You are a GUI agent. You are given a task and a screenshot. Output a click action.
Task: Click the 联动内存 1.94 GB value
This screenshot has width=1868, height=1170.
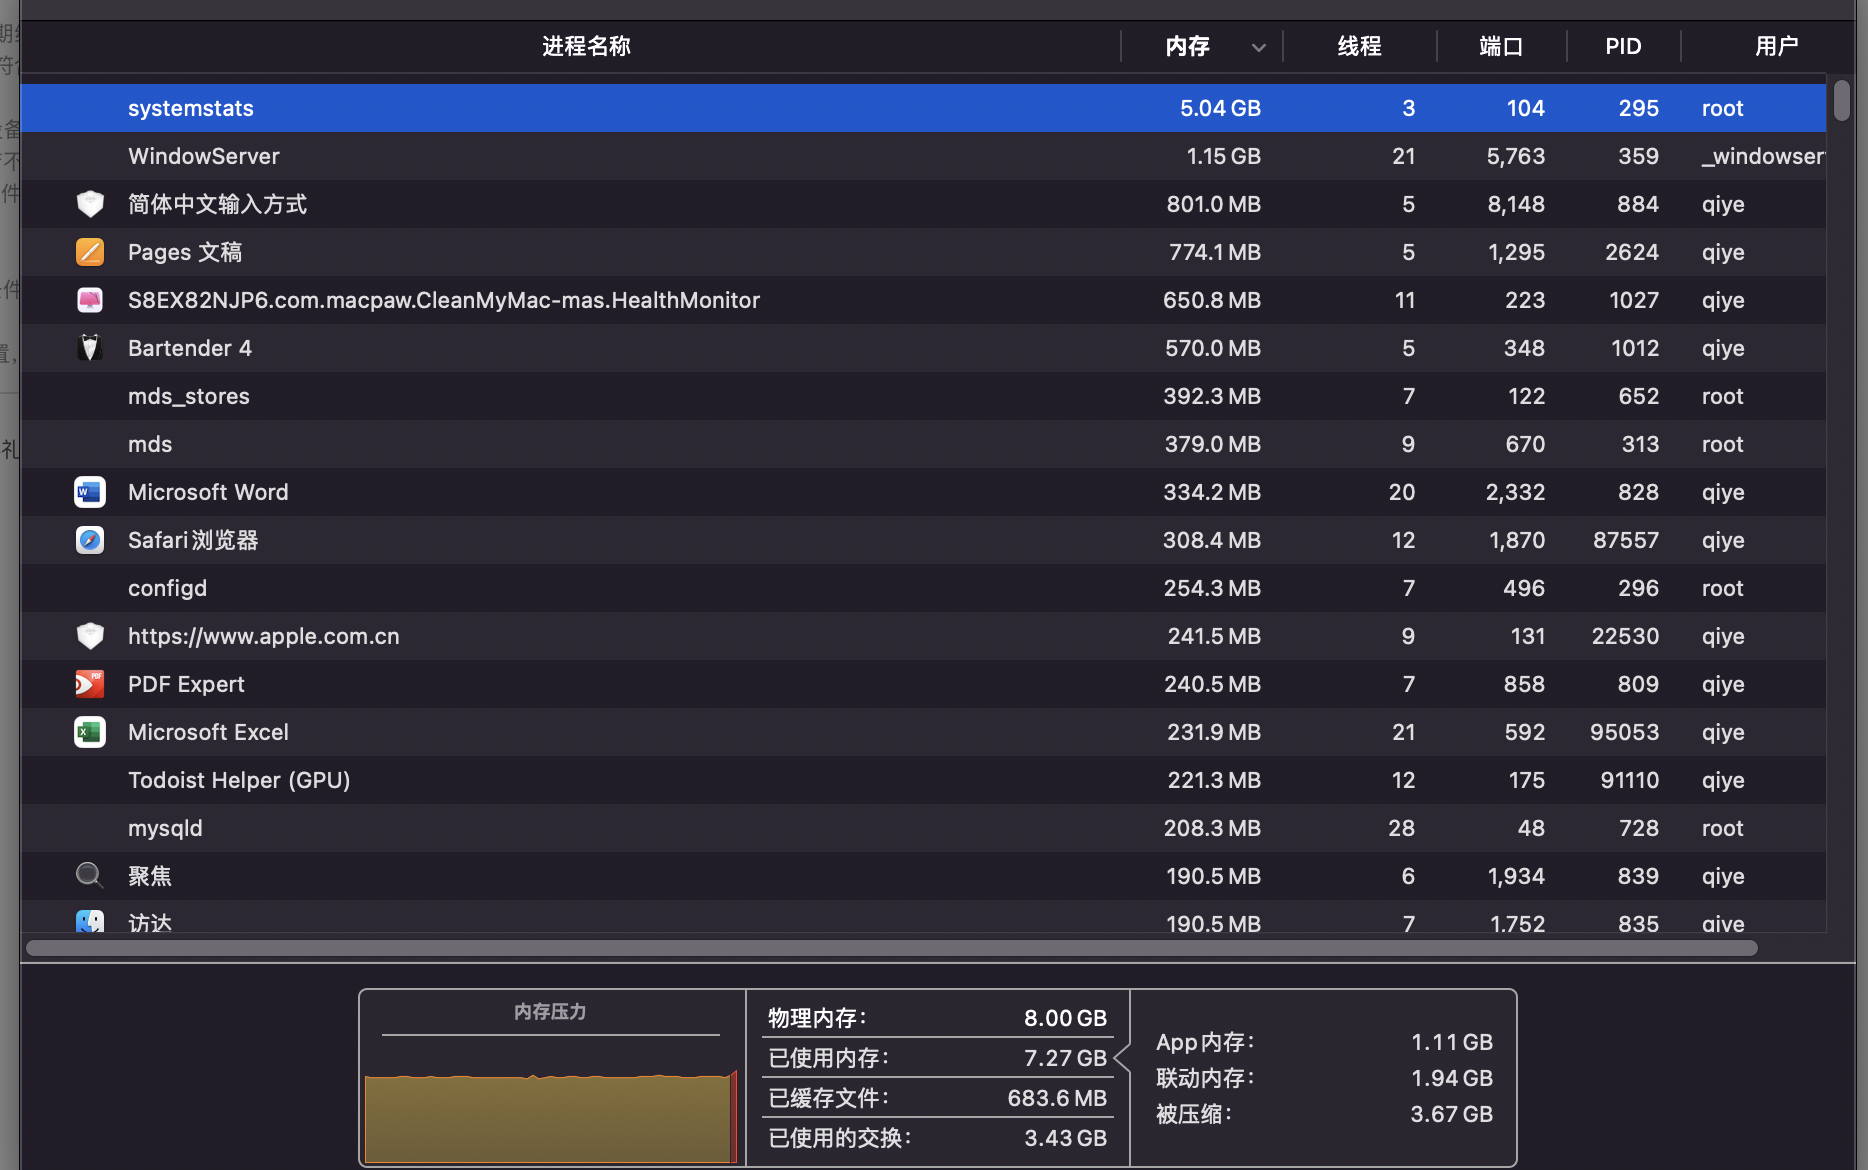tap(1452, 1078)
